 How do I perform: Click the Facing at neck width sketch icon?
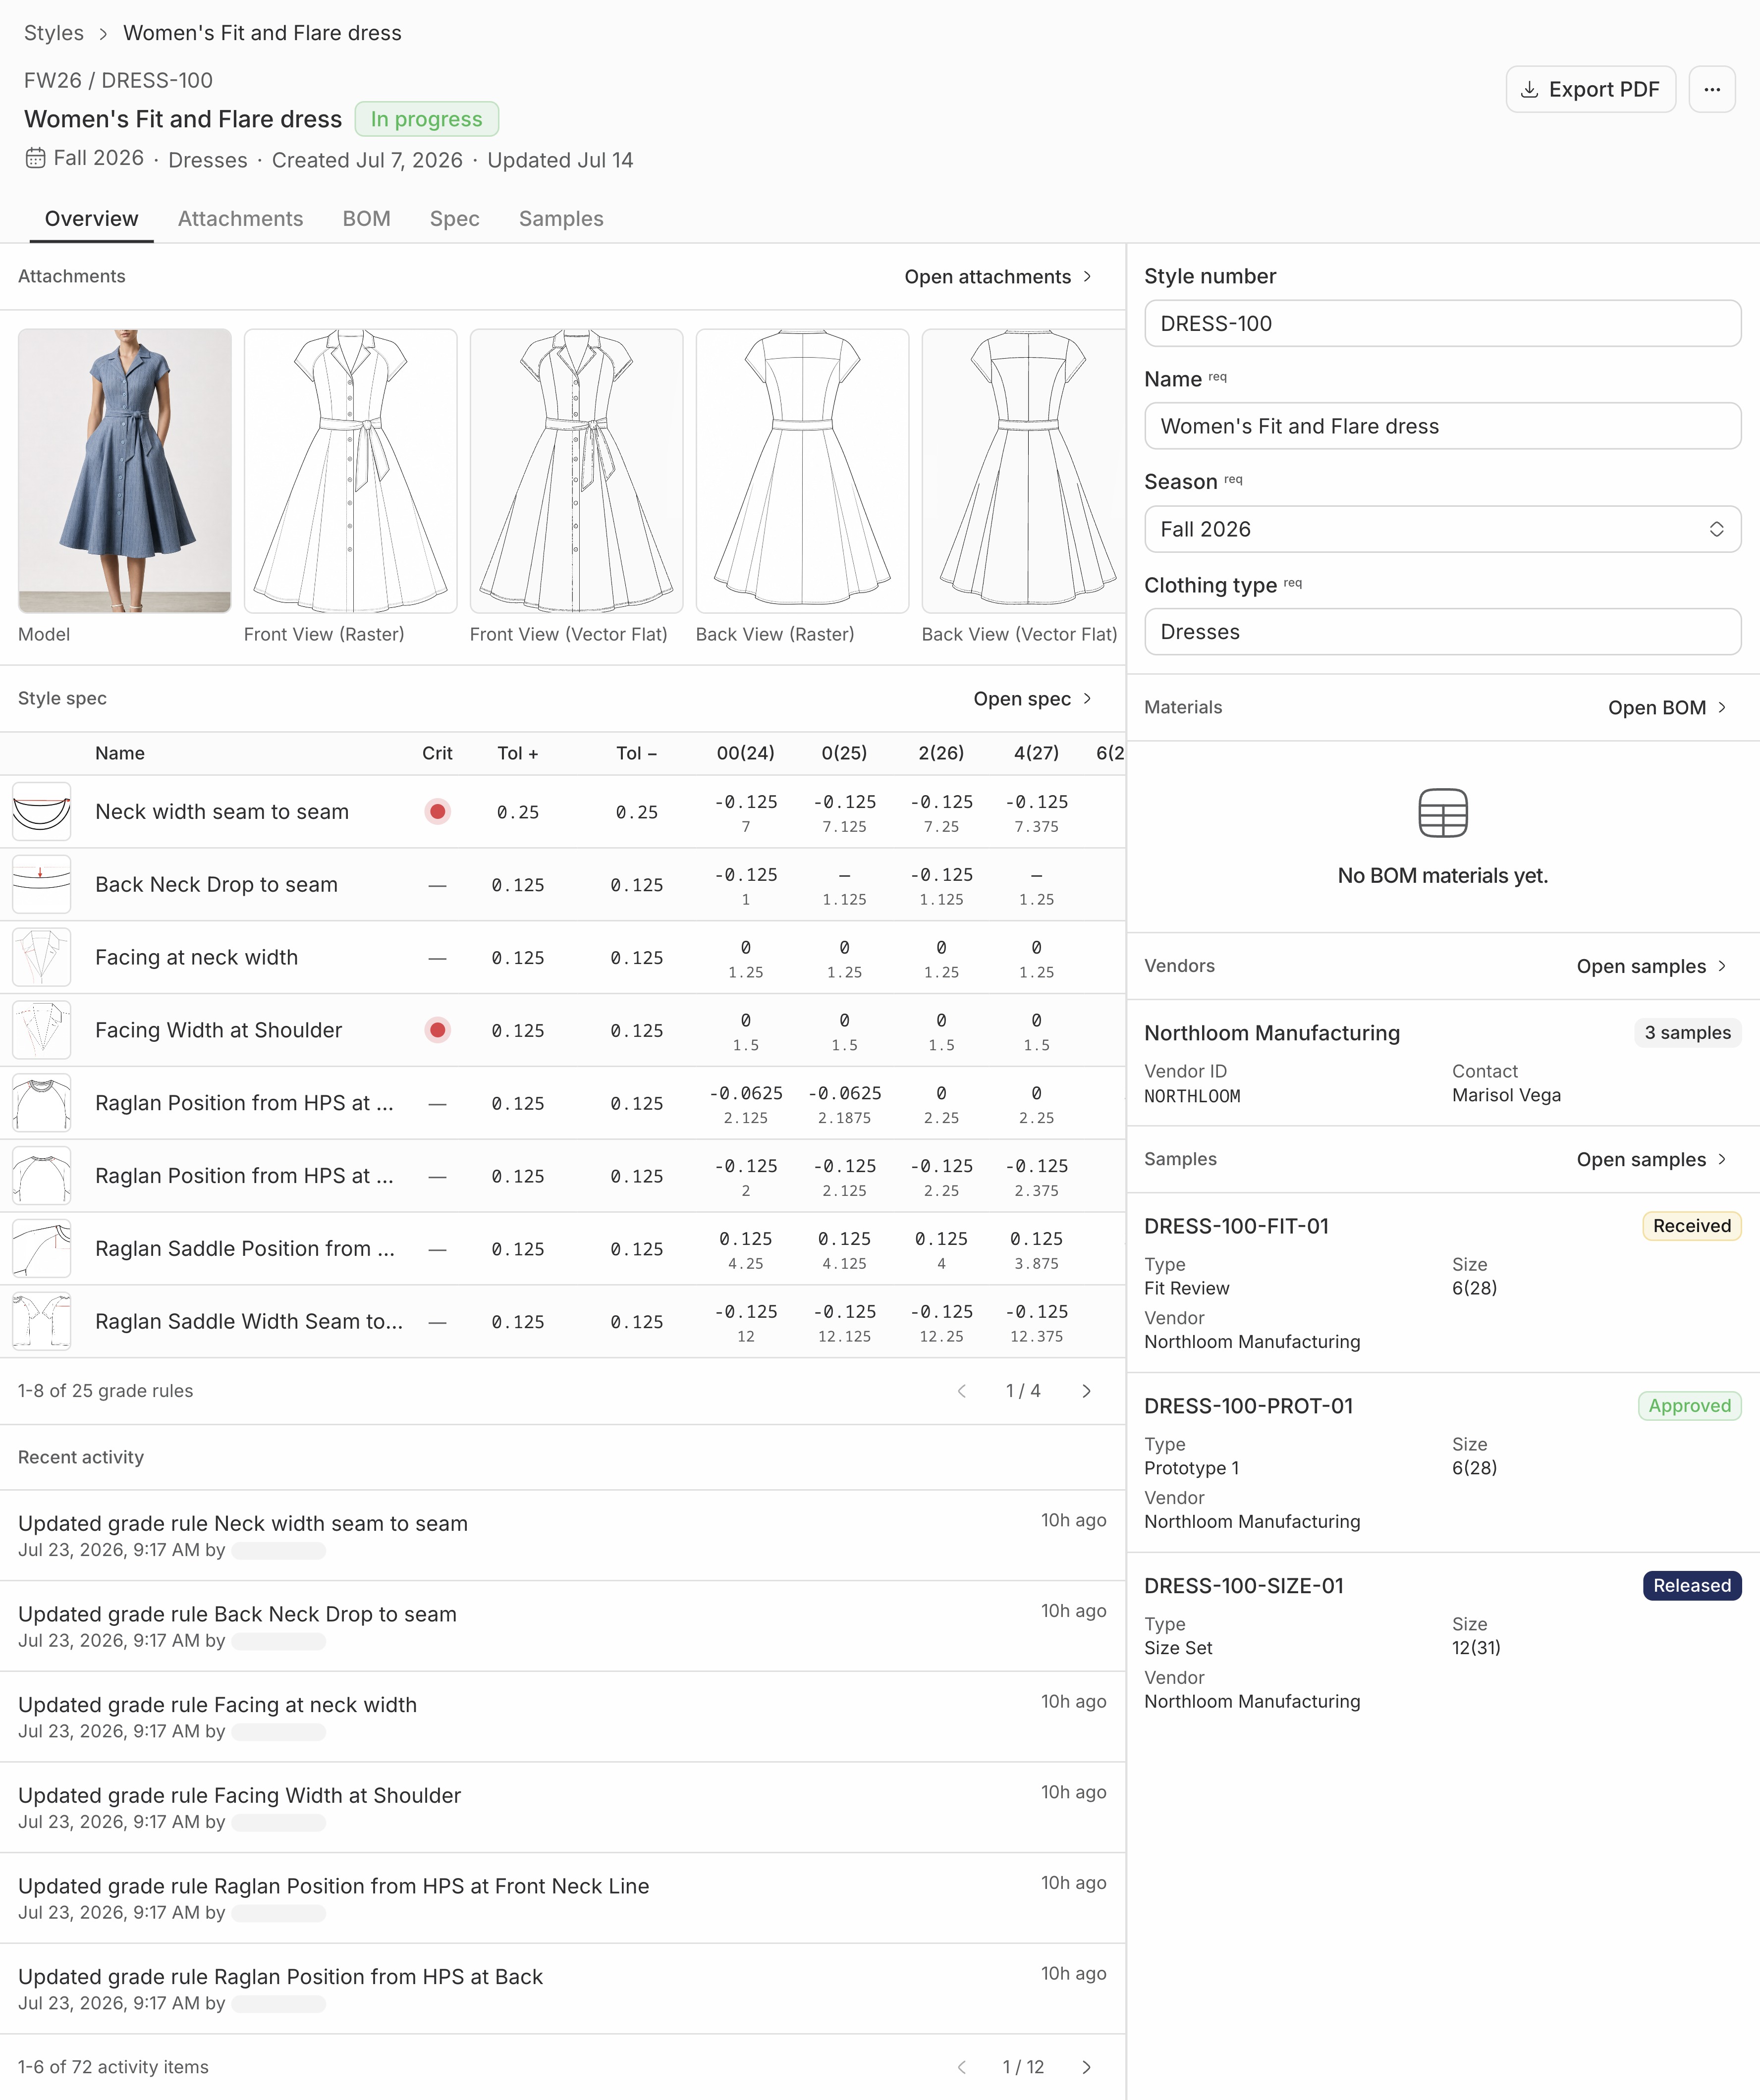42,957
